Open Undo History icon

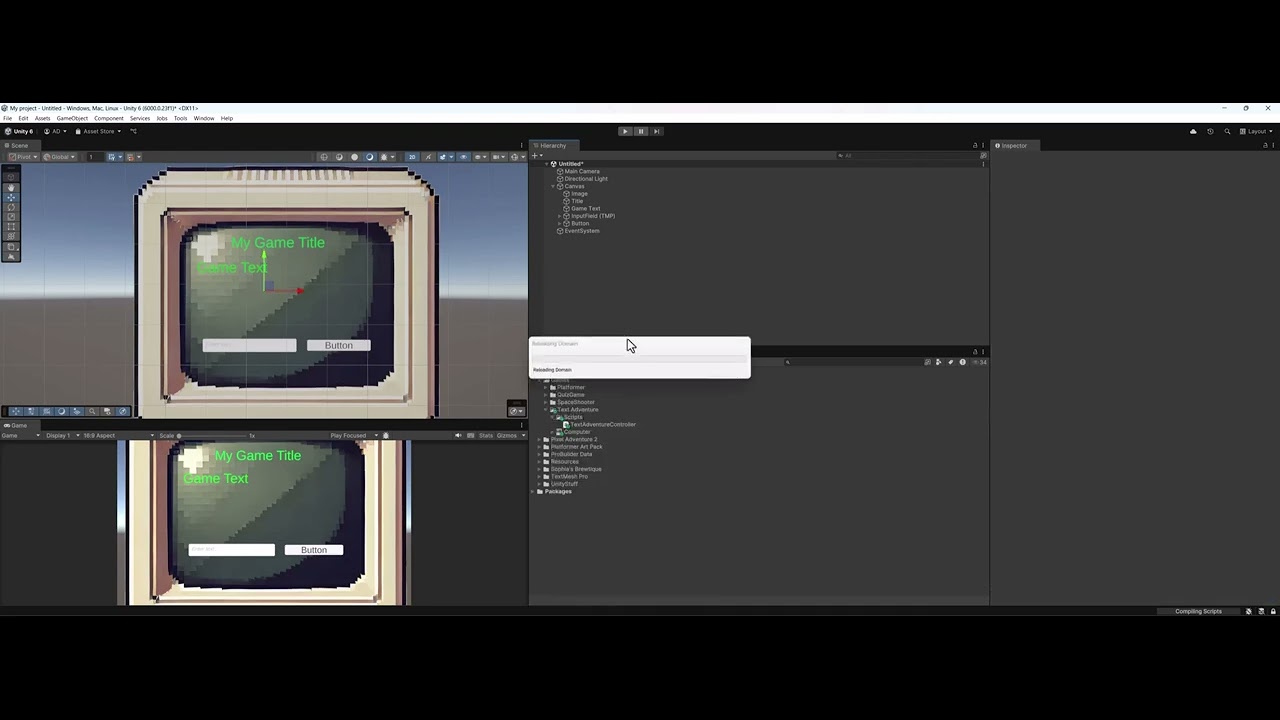(x=1210, y=131)
